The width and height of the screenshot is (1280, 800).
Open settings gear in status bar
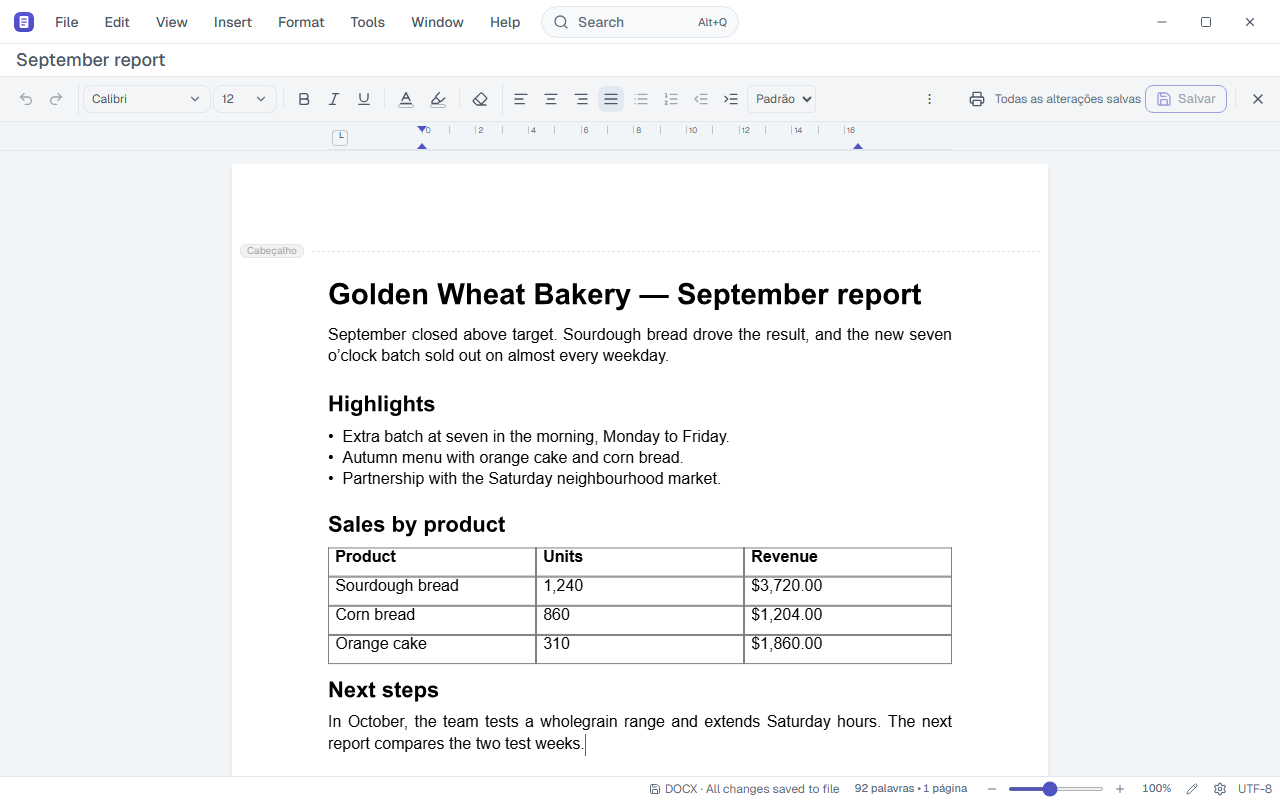point(1220,789)
